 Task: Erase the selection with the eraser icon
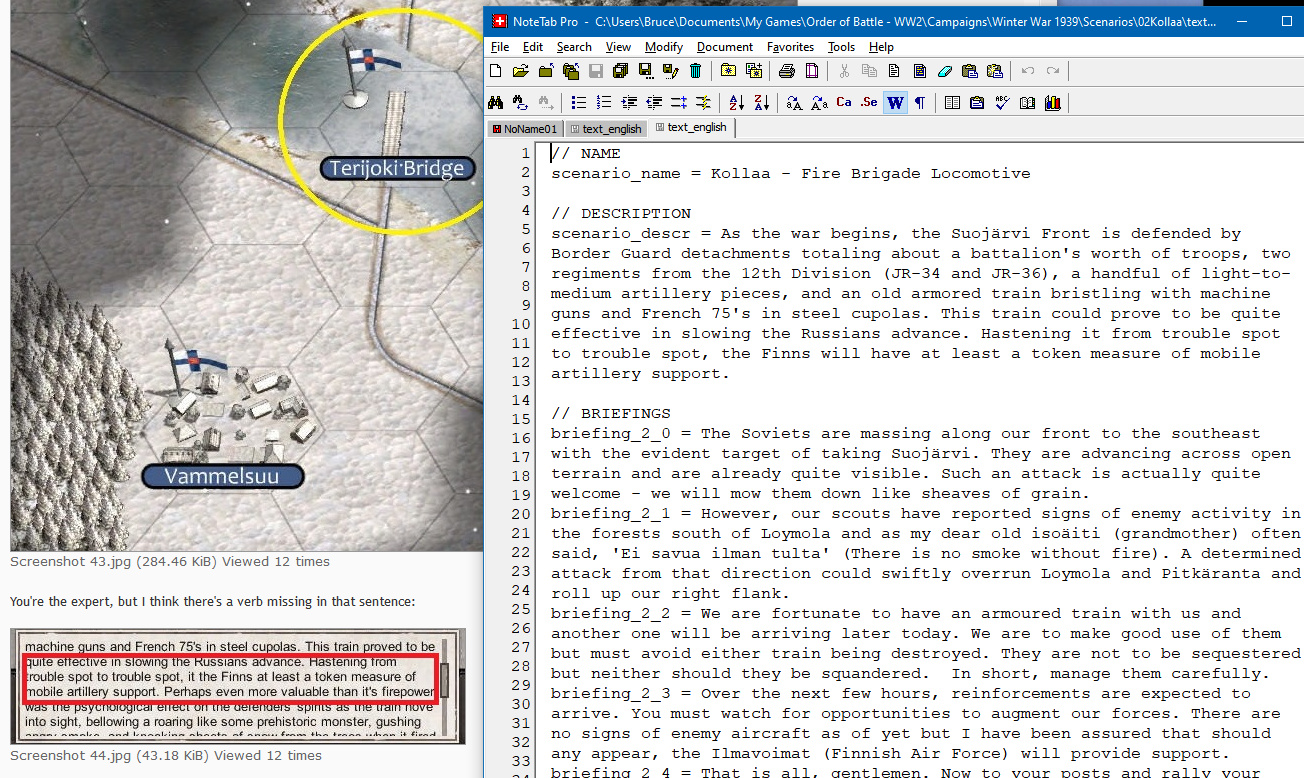click(945, 71)
